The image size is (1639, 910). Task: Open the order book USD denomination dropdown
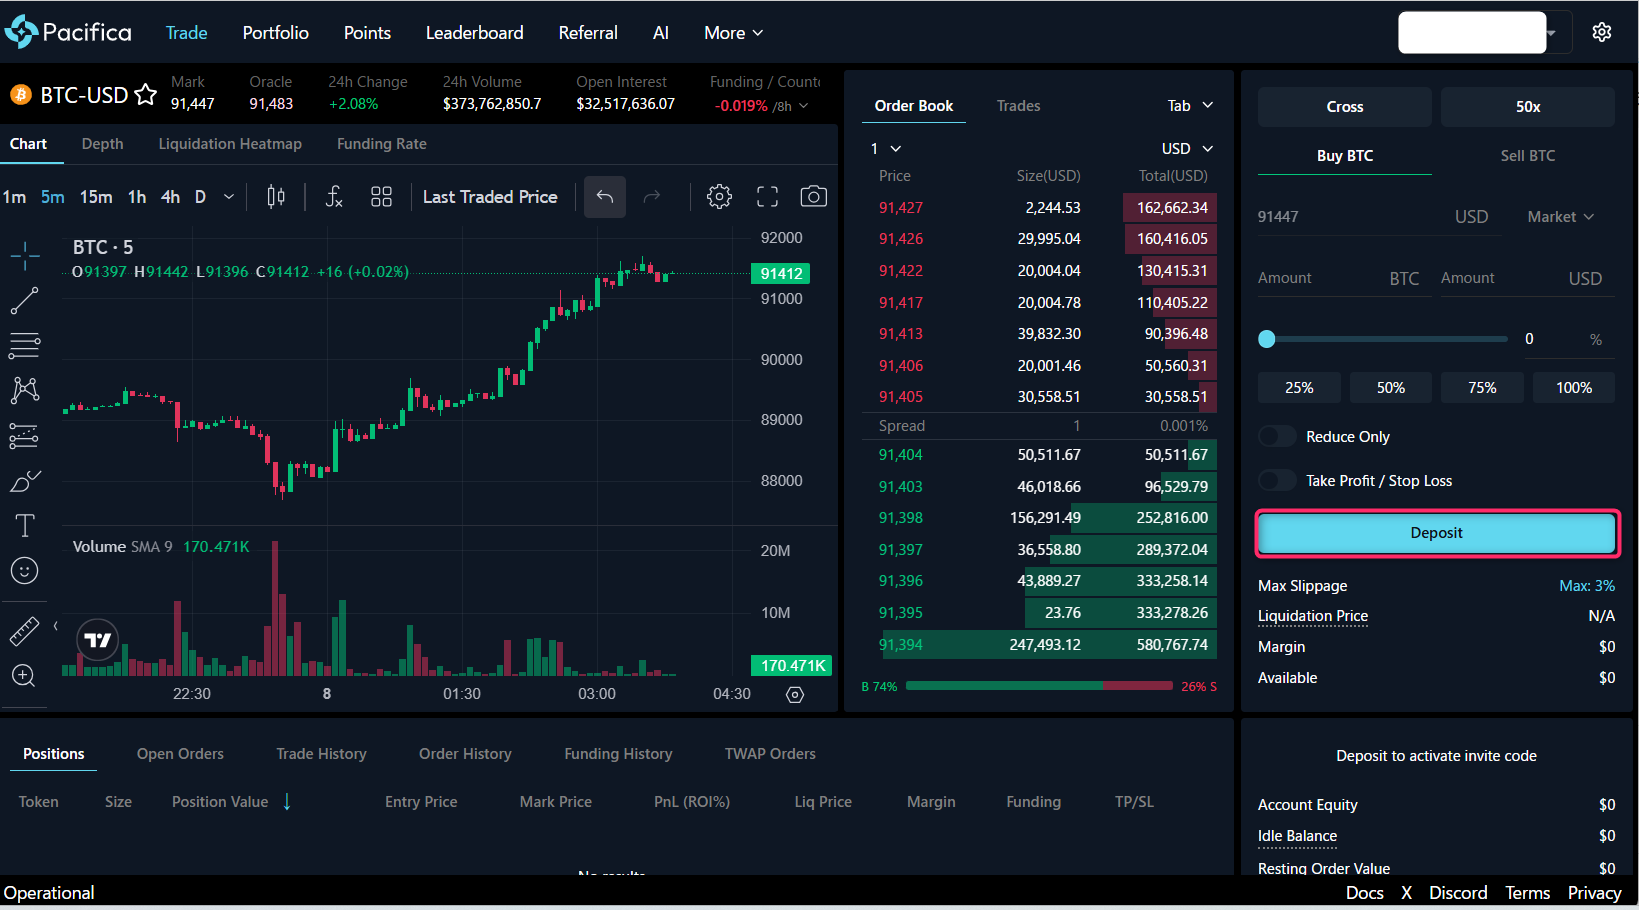tap(1187, 149)
